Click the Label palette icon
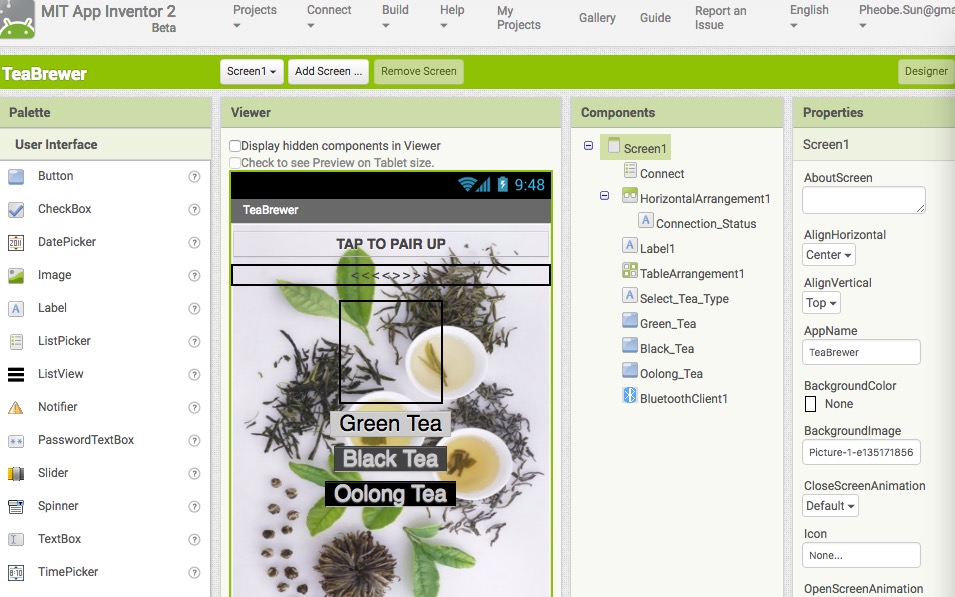This screenshot has height=597, width=955. [16, 308]
